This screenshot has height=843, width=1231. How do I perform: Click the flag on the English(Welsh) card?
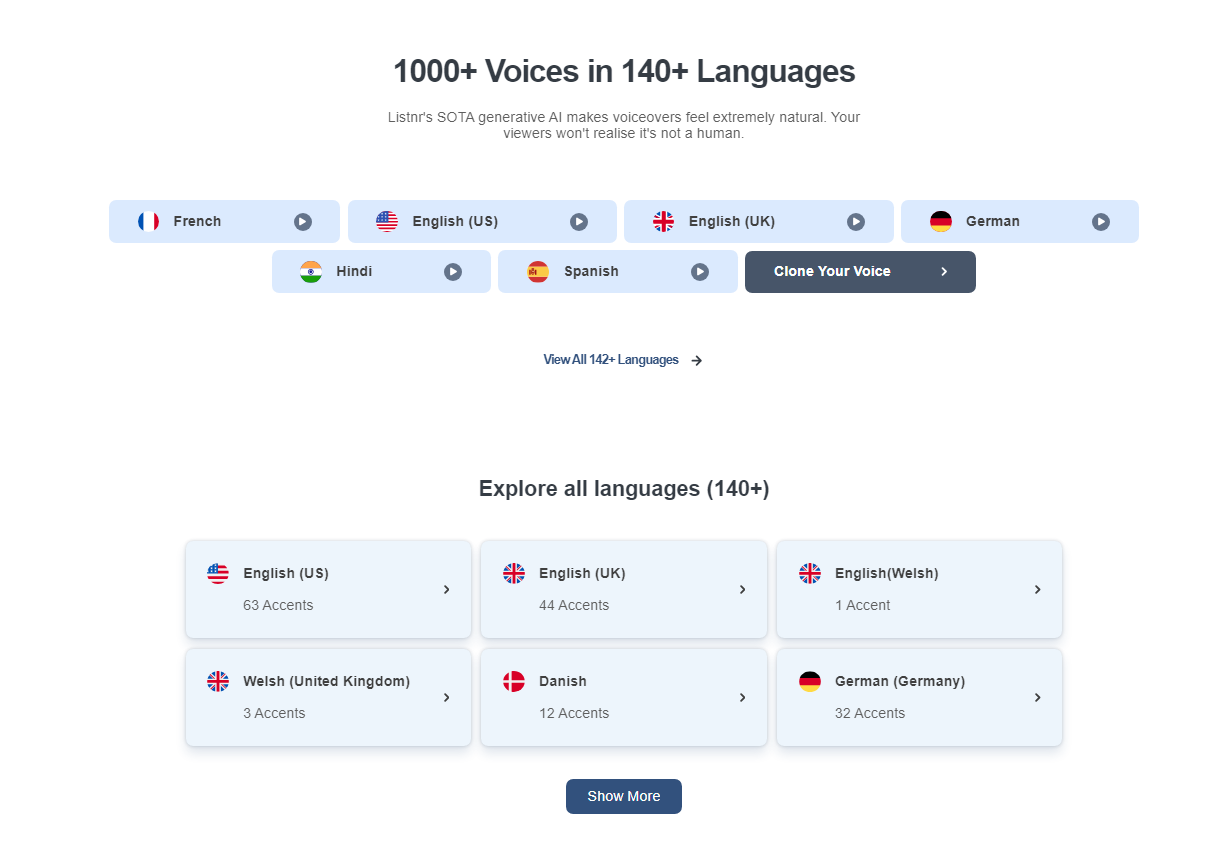click(x=810, y=573)
